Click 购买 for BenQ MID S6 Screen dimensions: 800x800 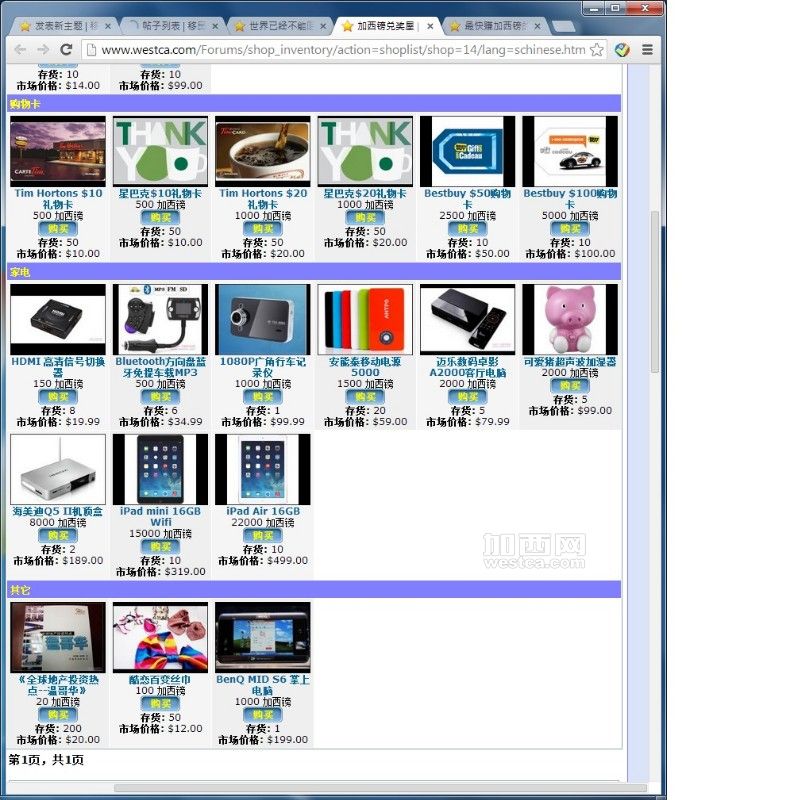(263, 715)
